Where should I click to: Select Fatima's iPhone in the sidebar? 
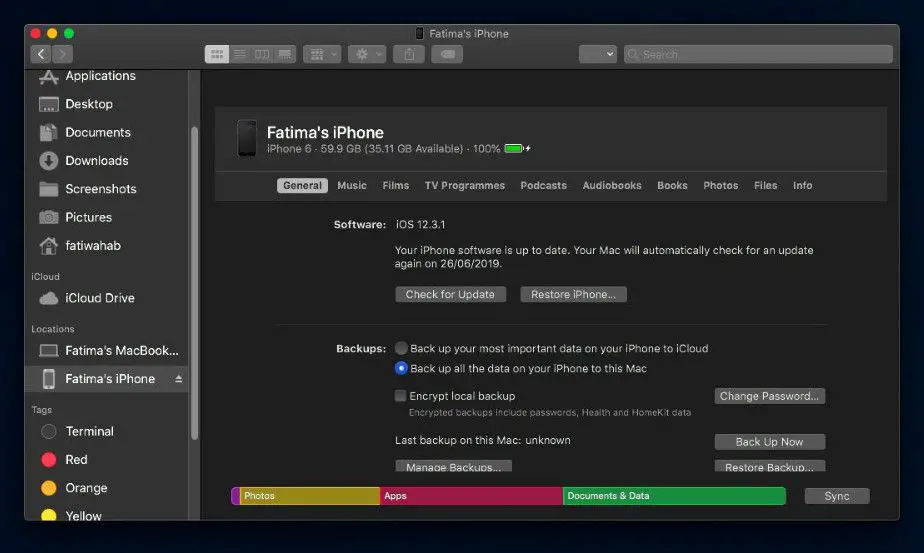click(x=107, y=379)
